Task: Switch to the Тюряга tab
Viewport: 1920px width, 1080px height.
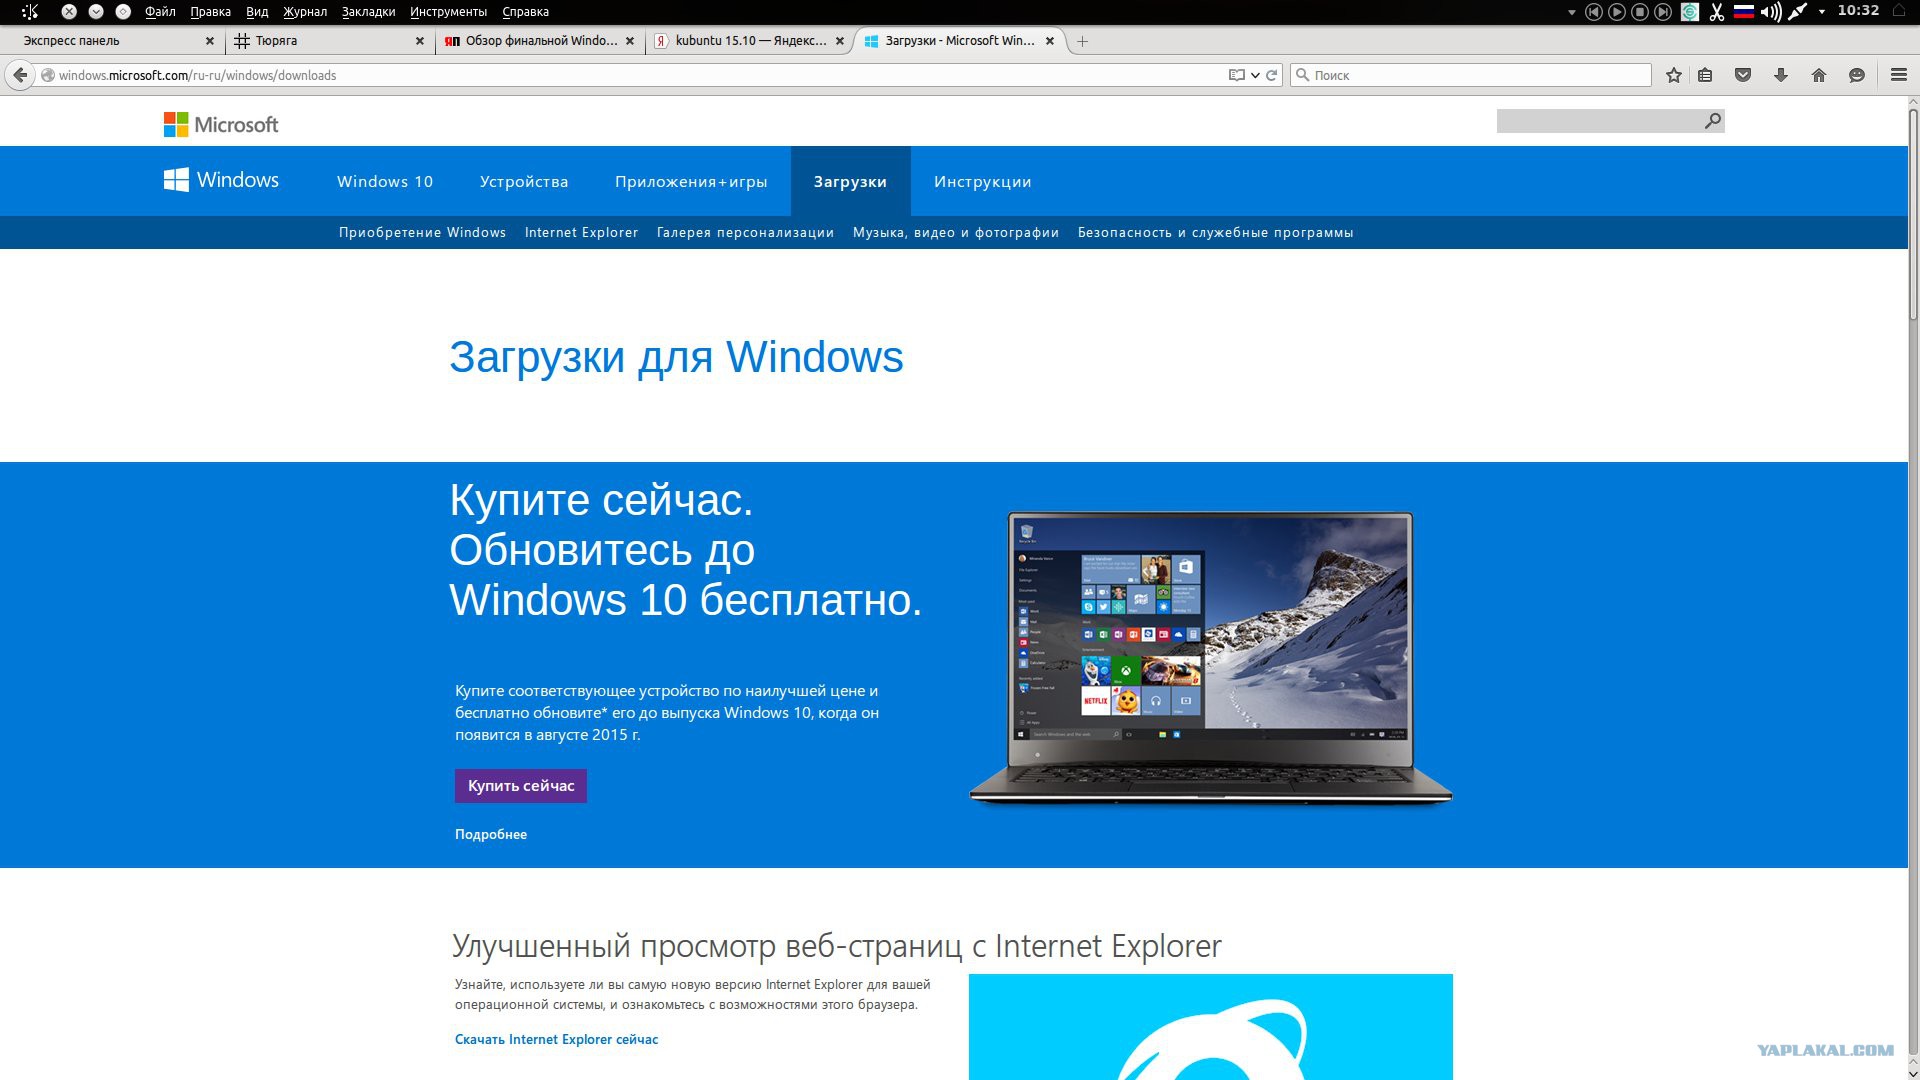Action: pyautogui.click(x=328, y=41)
